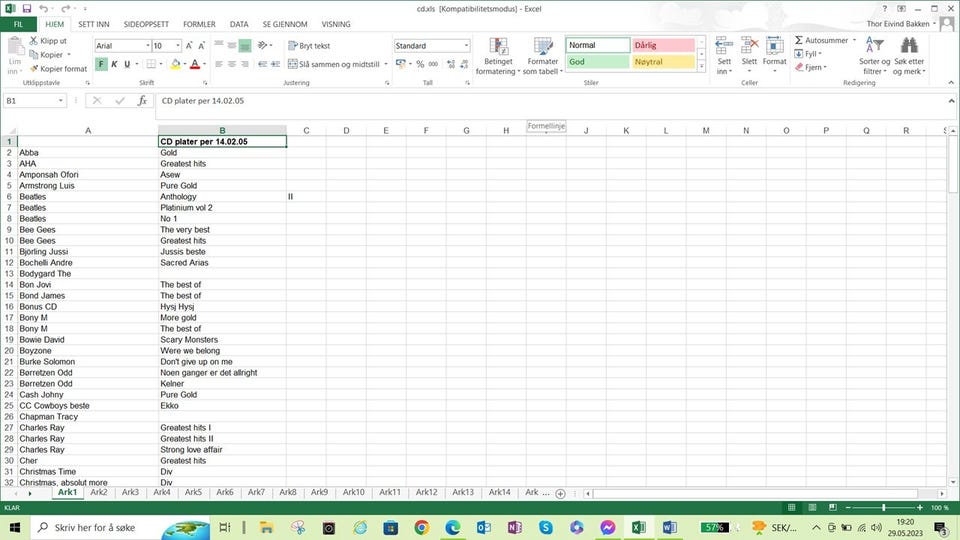This screenshot has width=960, height=540.
Task: Open Sorter og filtrer menu
Action: click(x=874, y=56)
